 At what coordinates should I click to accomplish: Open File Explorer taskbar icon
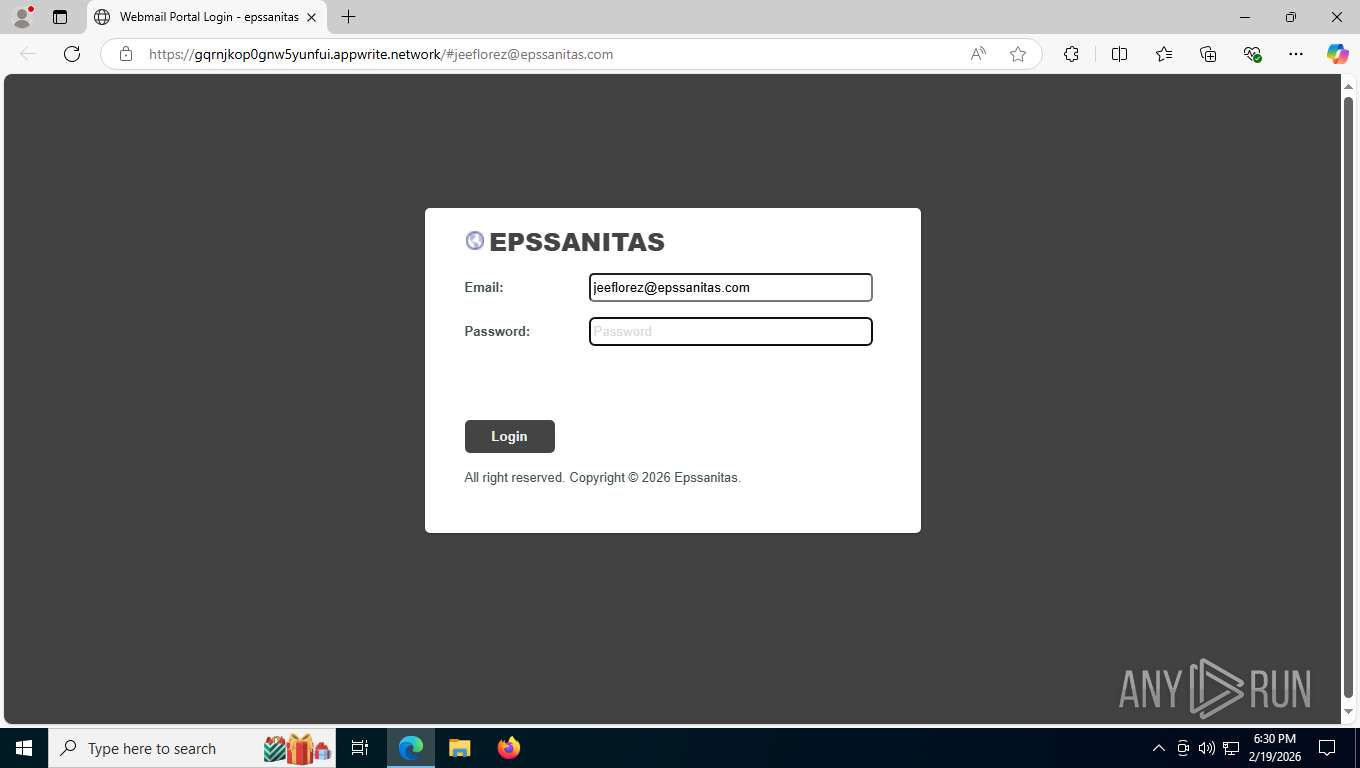pos(460,748)
